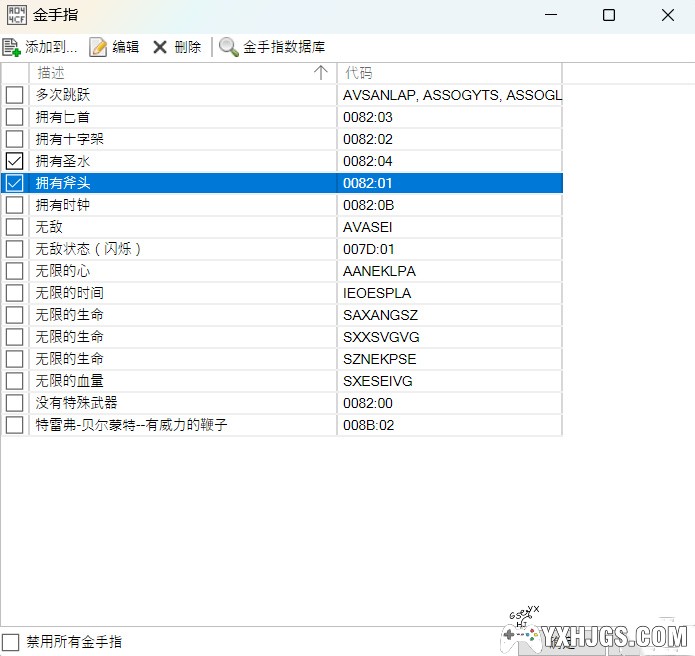The image size is (695, 656).
Task: Sort by the 代码 column header
Action: (450, 73)
